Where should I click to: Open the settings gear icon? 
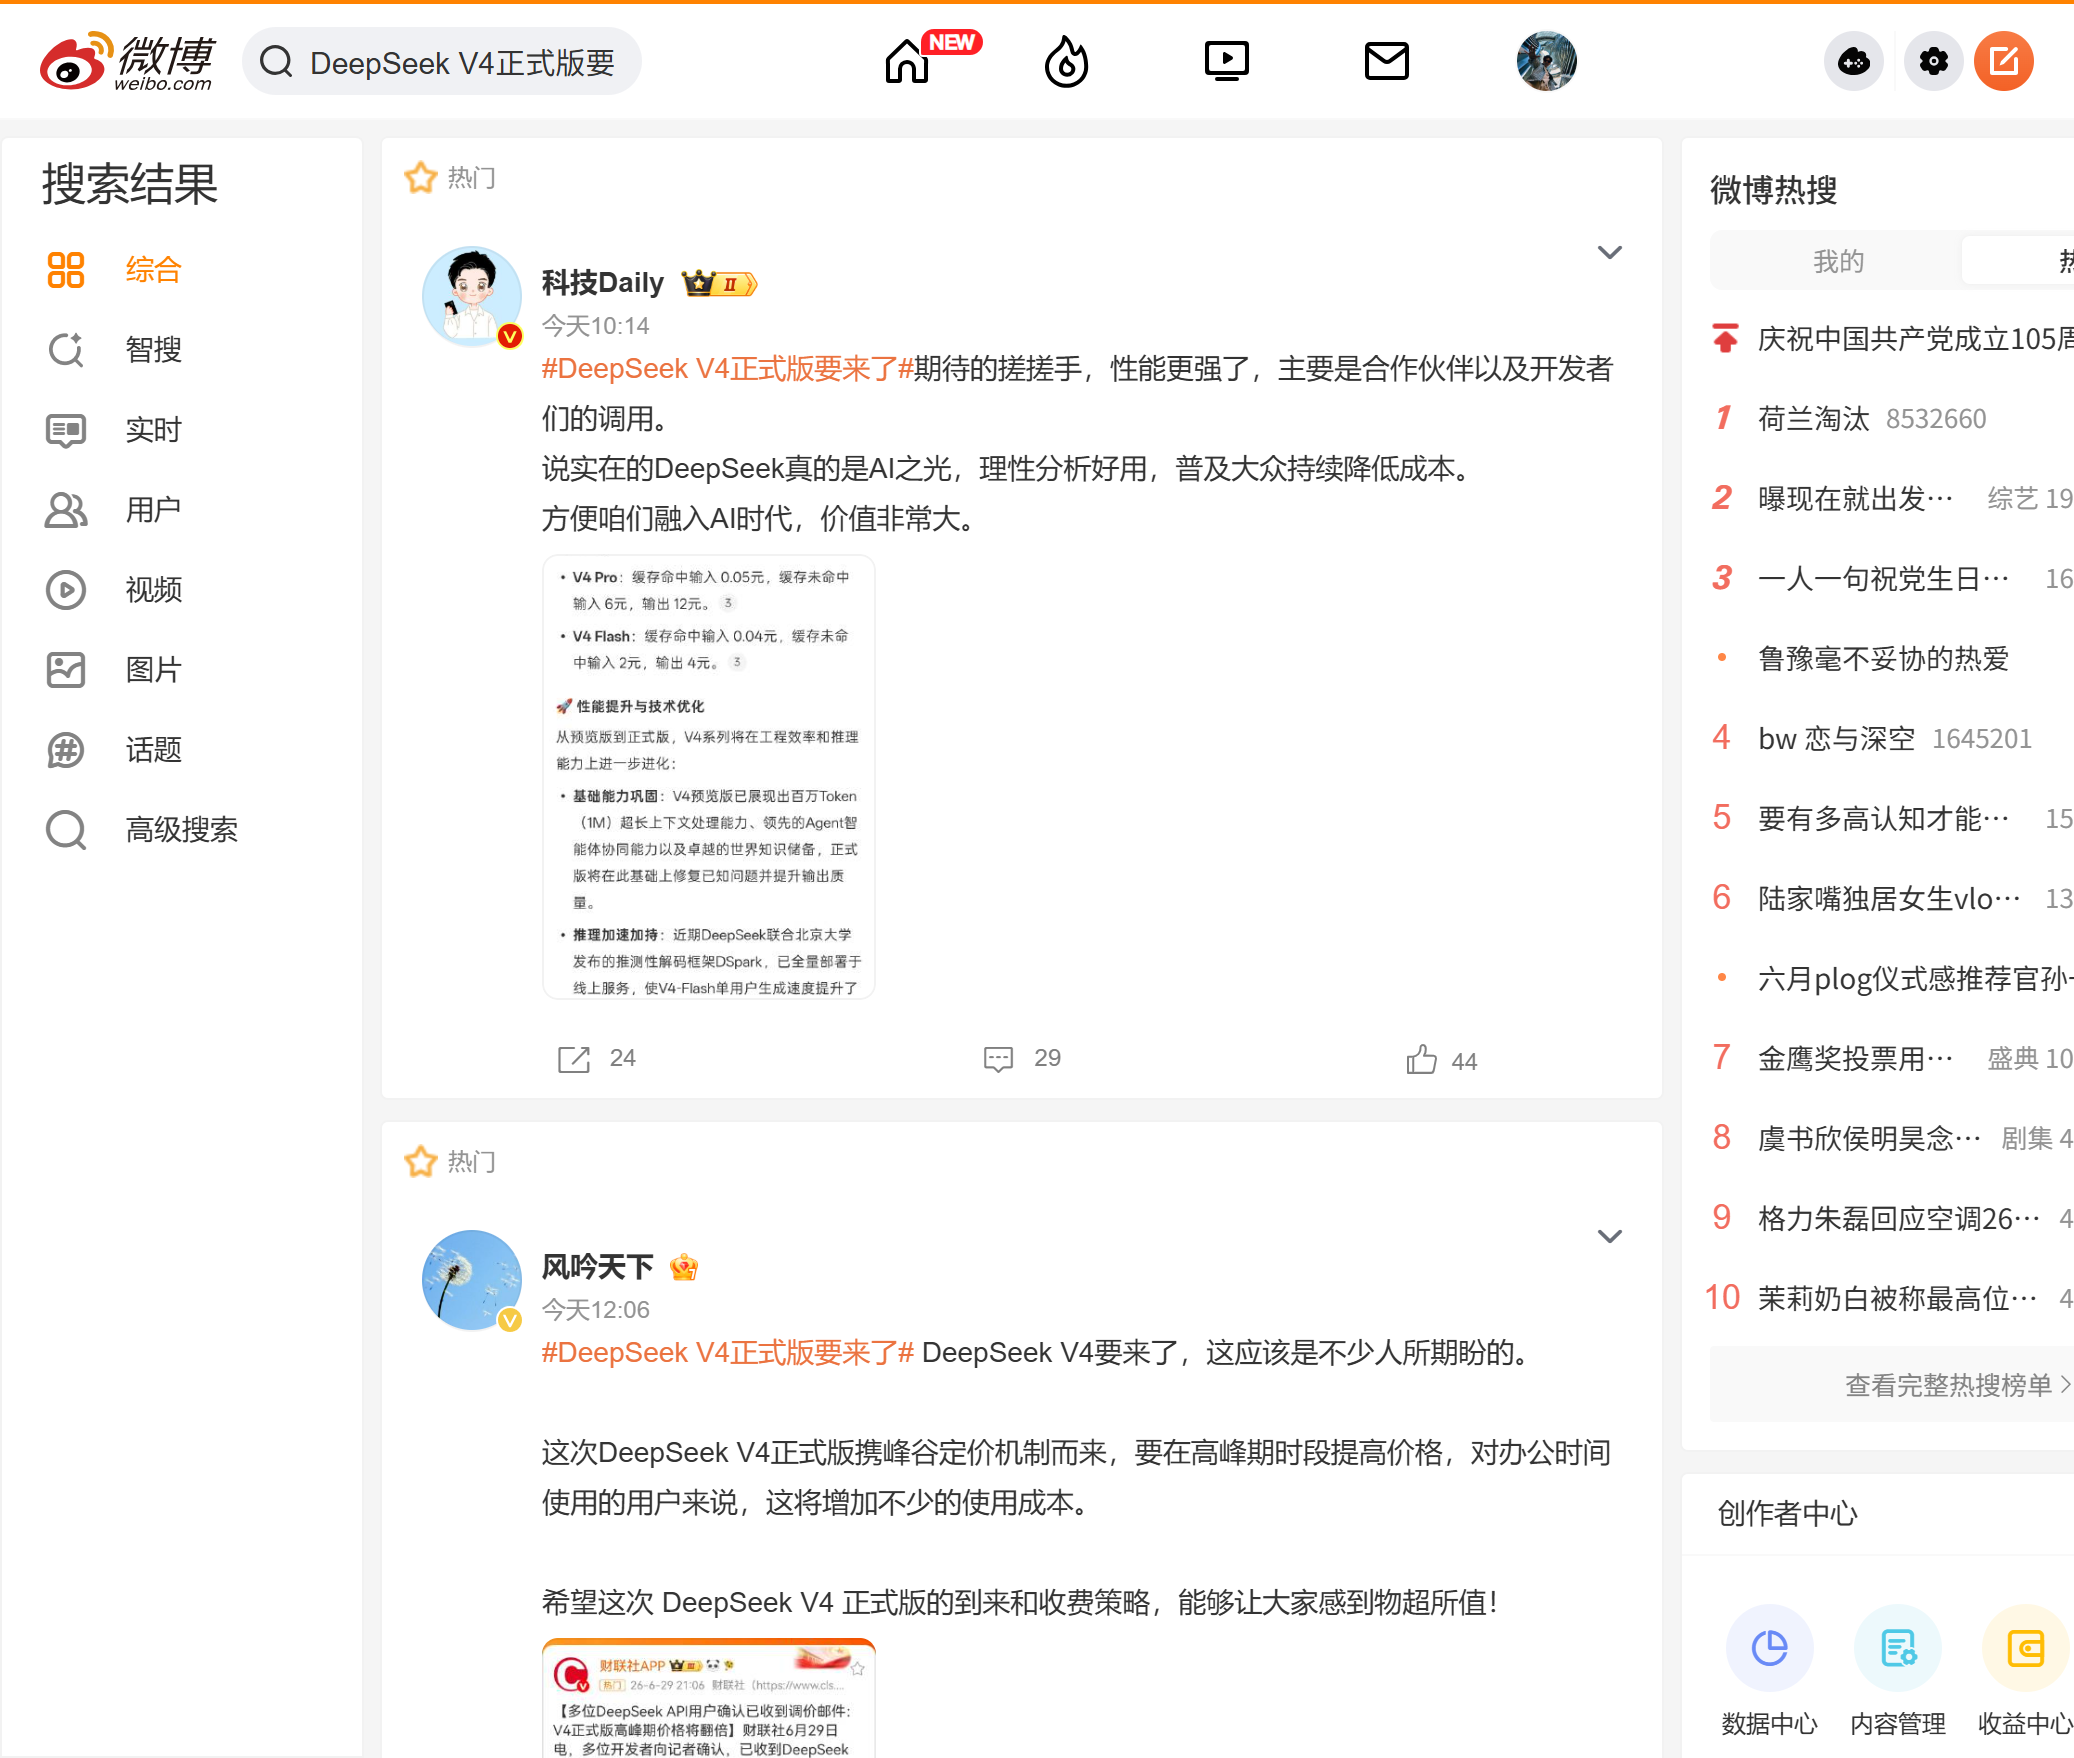pyautogui.click(x=1934, y=62)
